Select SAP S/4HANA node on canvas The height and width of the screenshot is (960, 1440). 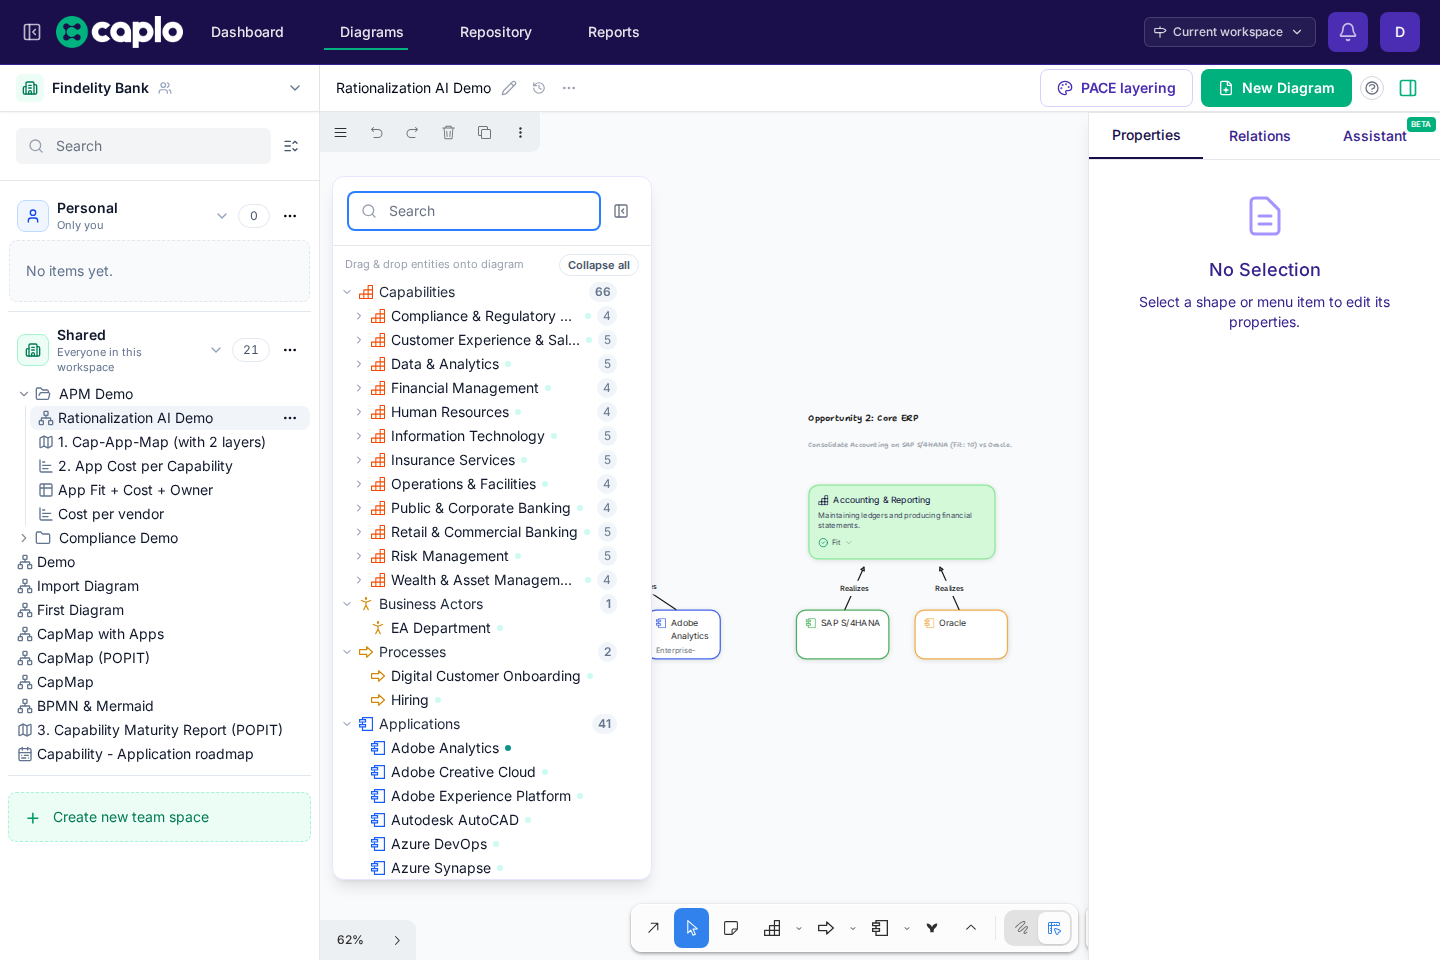[x=843, y=634]
